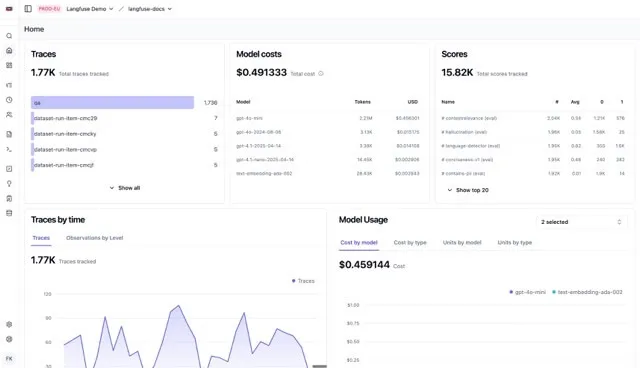Image resolution: width=640 pixels, height=368 pixels.
Task: Click the Home page title
Action: pos(34,29)
